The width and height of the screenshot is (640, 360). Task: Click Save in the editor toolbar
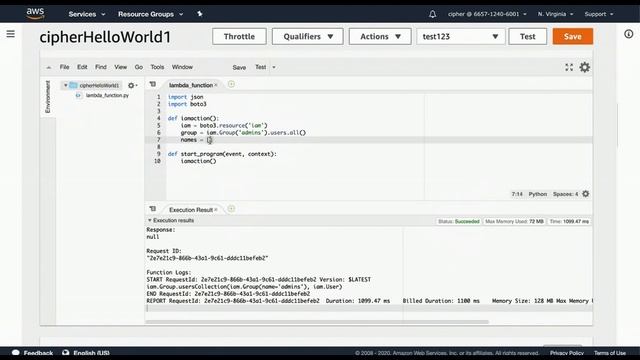coord(239,67)
